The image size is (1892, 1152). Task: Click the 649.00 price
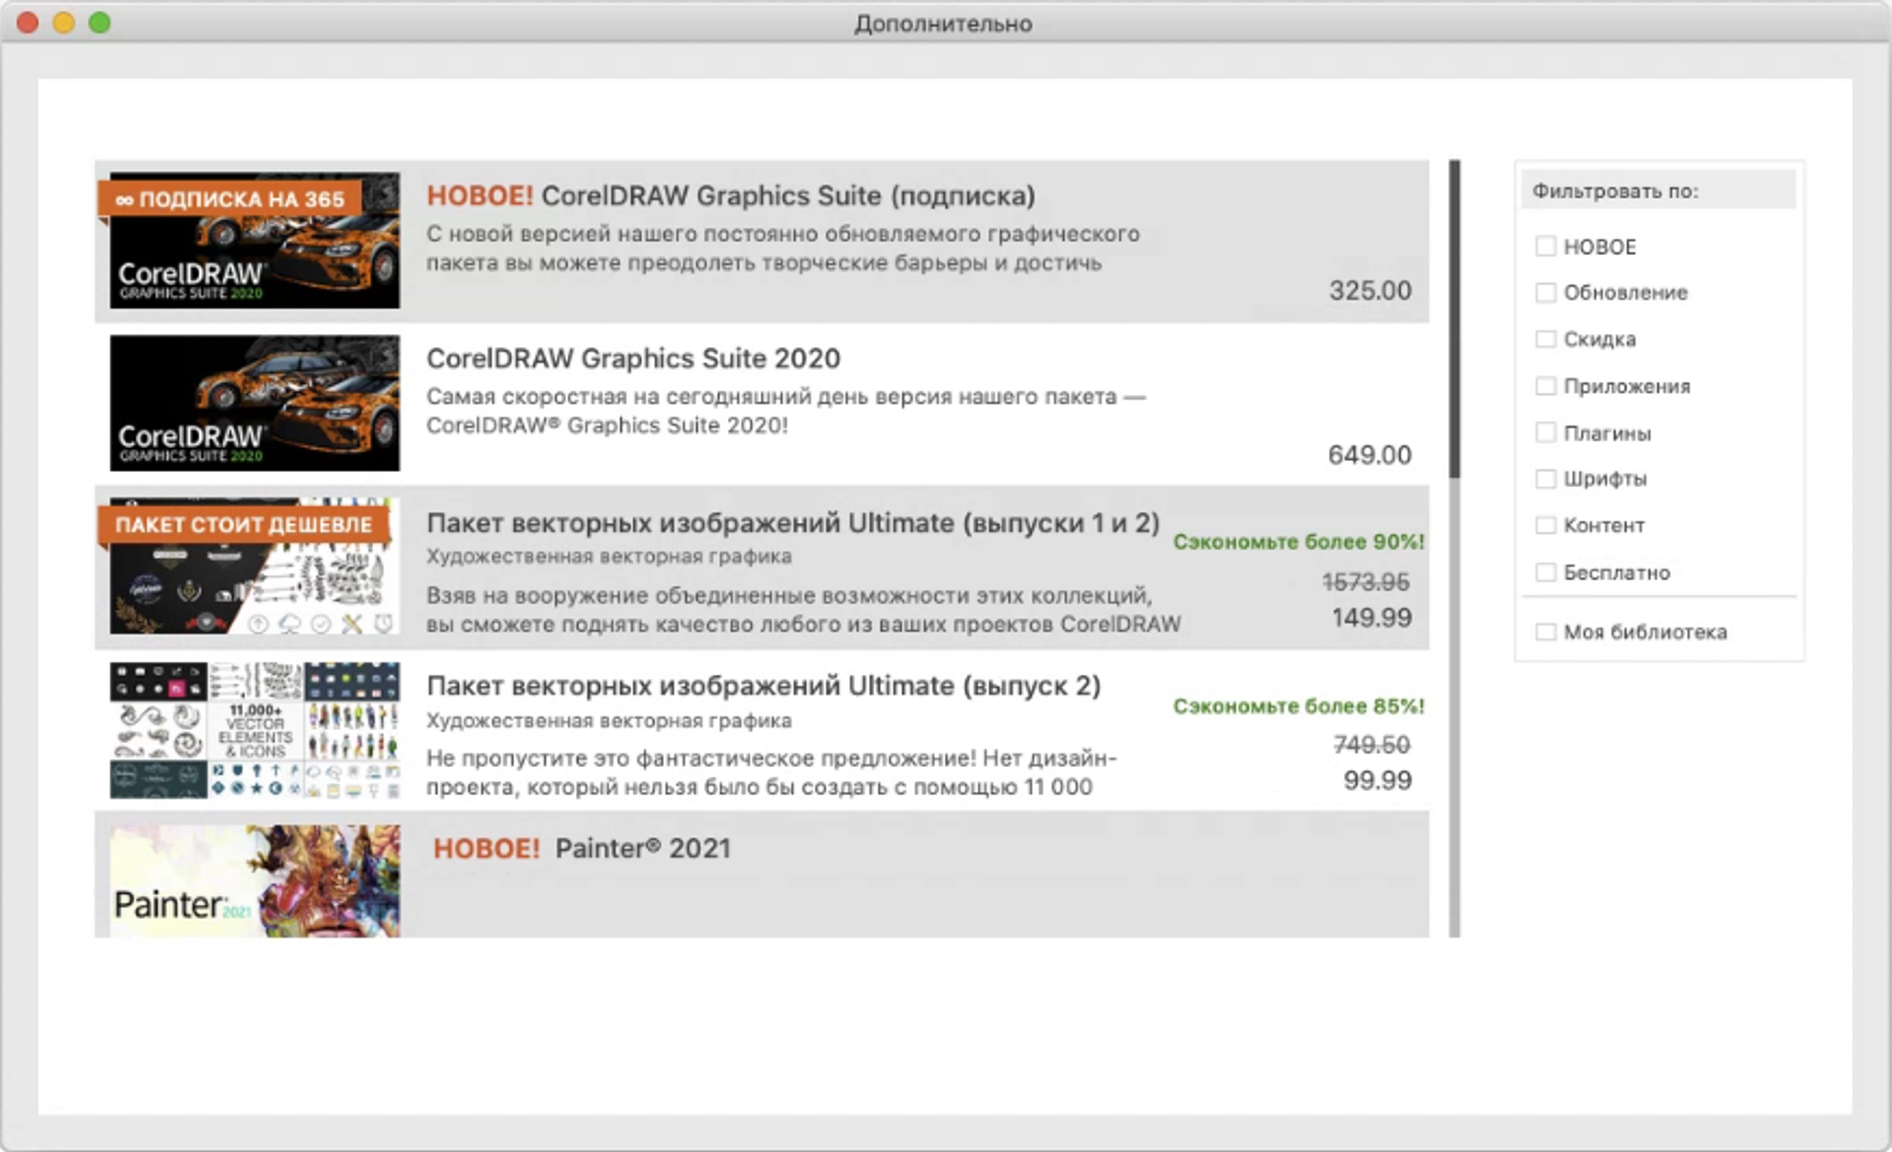1370,455
